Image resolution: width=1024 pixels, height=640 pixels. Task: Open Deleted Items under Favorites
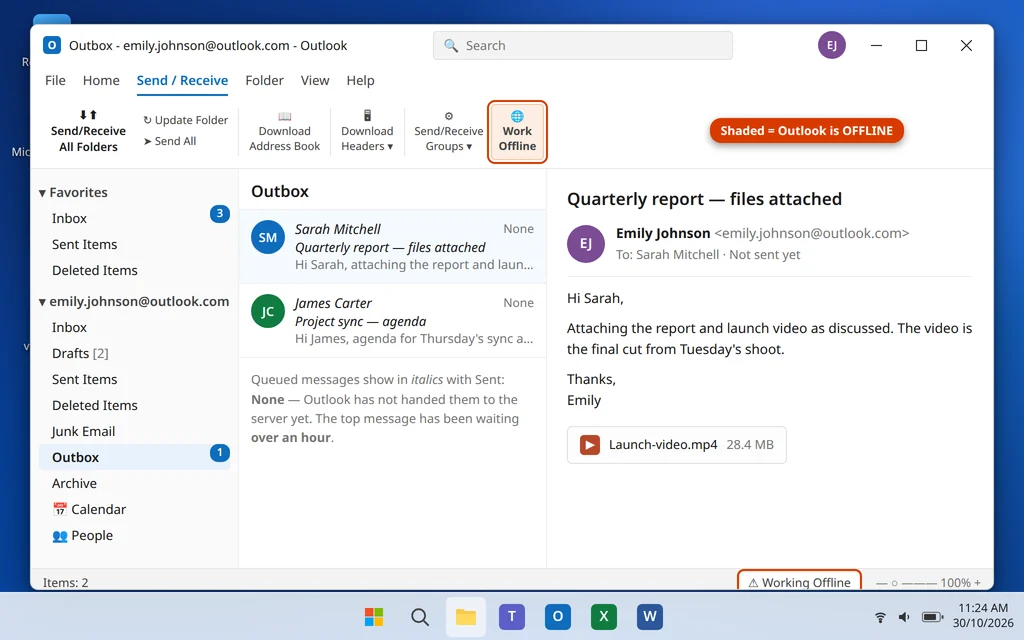tap(135, 270)
